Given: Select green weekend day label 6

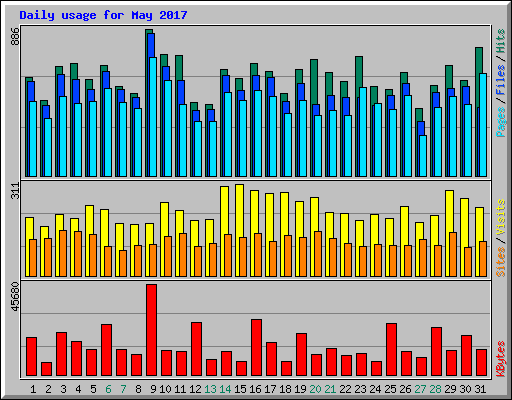Looking at the screenshot, I should pos(108,389).
